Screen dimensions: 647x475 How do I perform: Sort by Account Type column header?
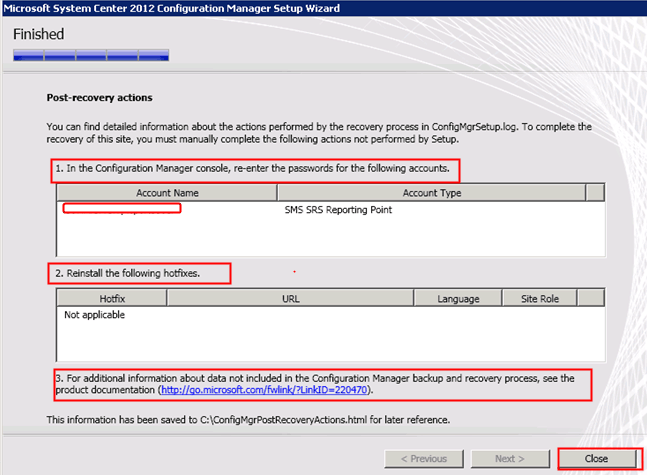tap(432, 193)
